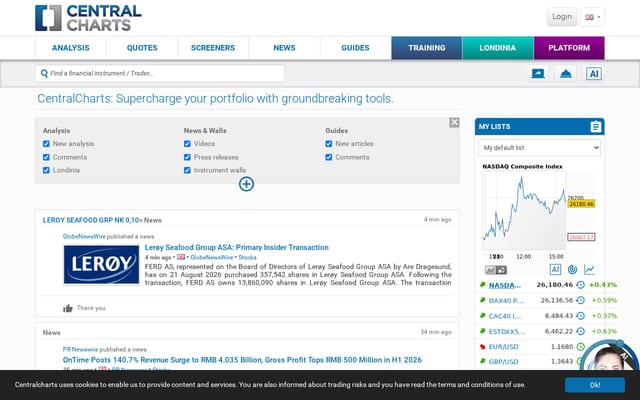Open the GBP/USD instrument link
Screen dimensions: 640x400
504,362
